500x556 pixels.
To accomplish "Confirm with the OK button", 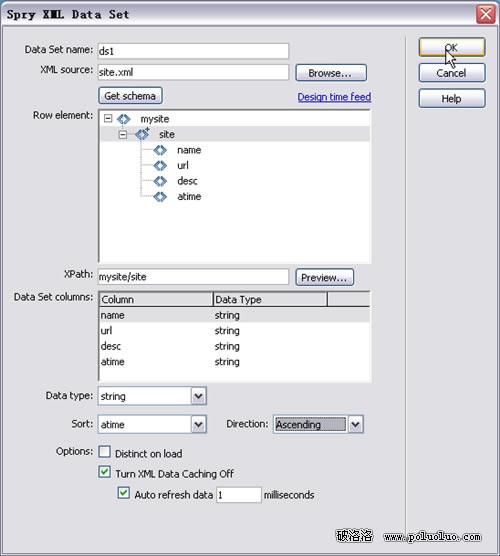I will click(x=451, y=47).
